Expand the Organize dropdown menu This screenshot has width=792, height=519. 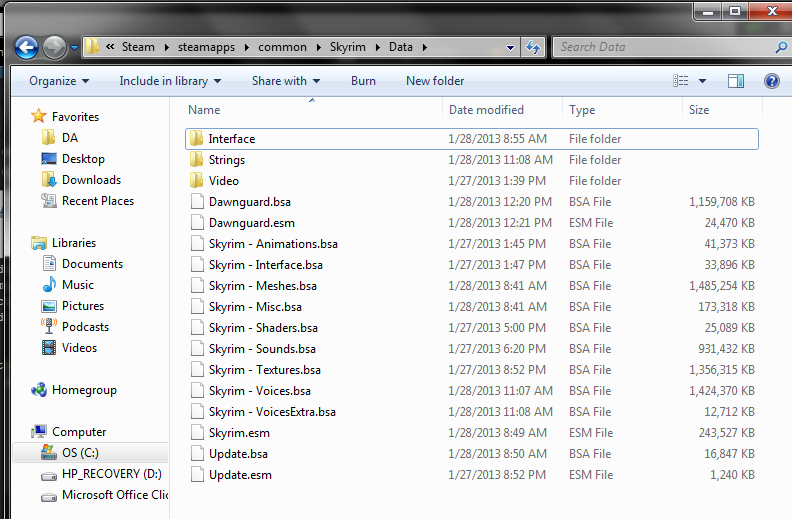59,81
